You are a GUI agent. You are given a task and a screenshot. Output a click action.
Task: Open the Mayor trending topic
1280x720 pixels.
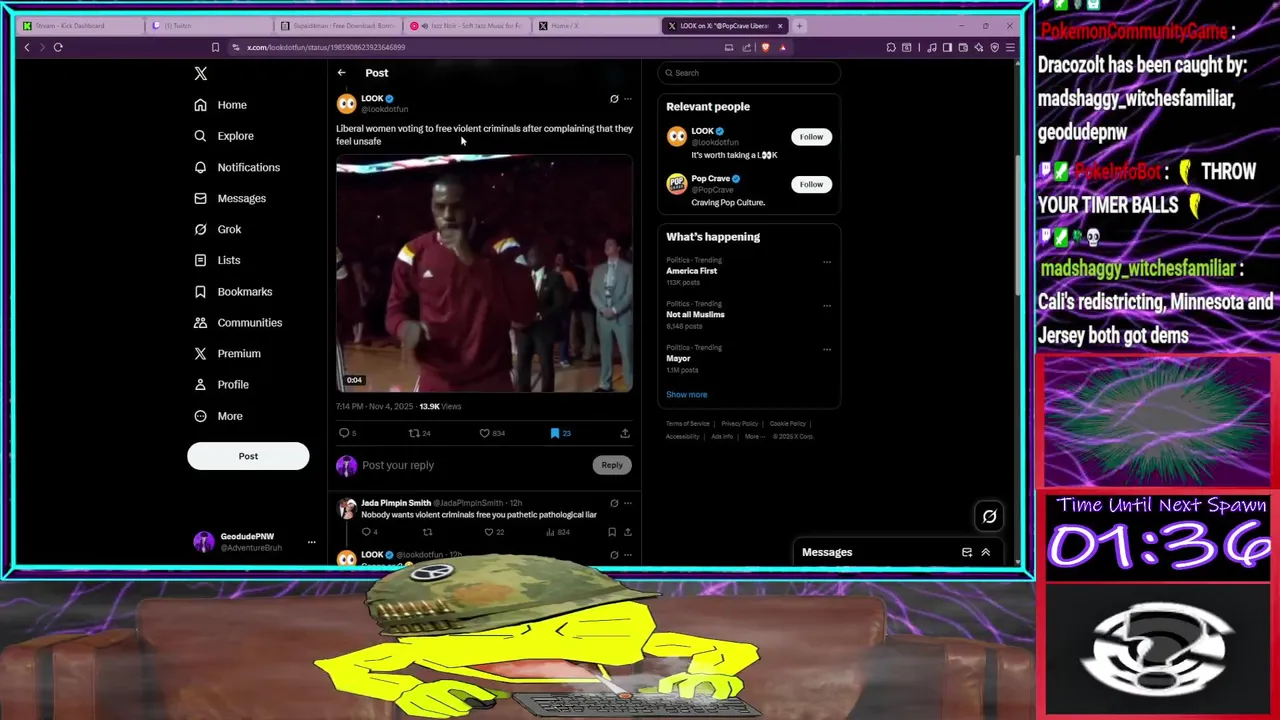(678, 358)
